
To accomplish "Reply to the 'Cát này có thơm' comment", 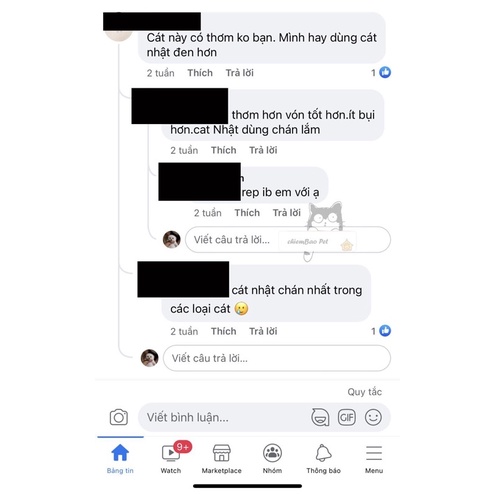I will 240,73.
